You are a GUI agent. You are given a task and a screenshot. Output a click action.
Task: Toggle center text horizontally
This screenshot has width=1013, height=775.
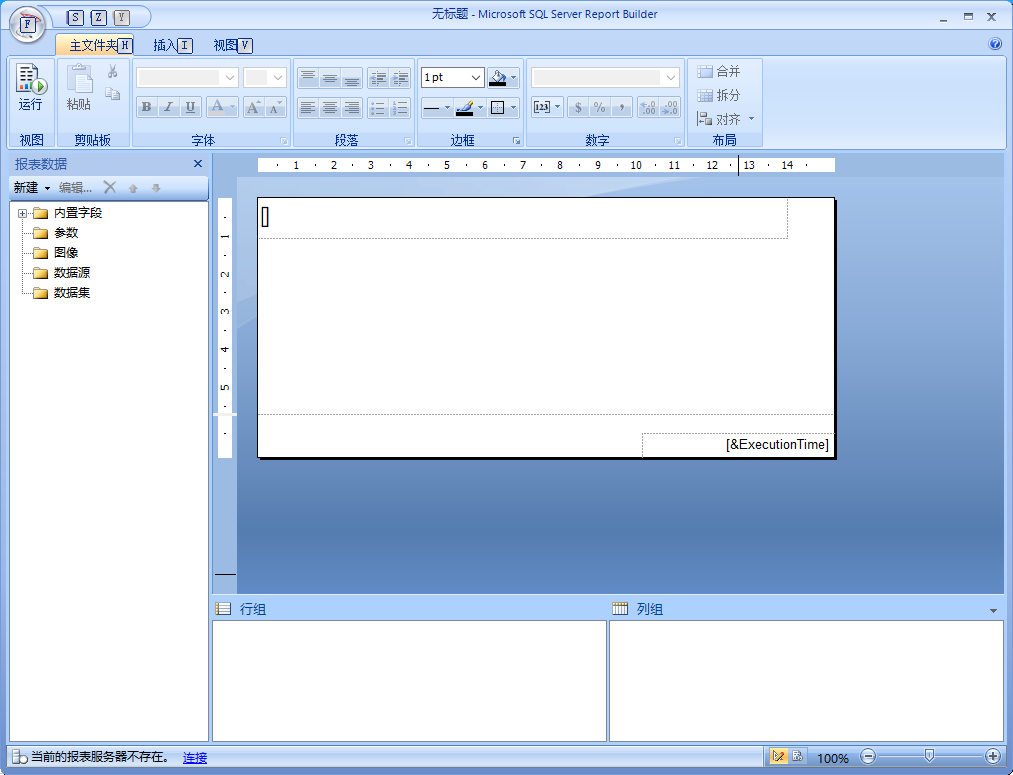pos(330,107)
